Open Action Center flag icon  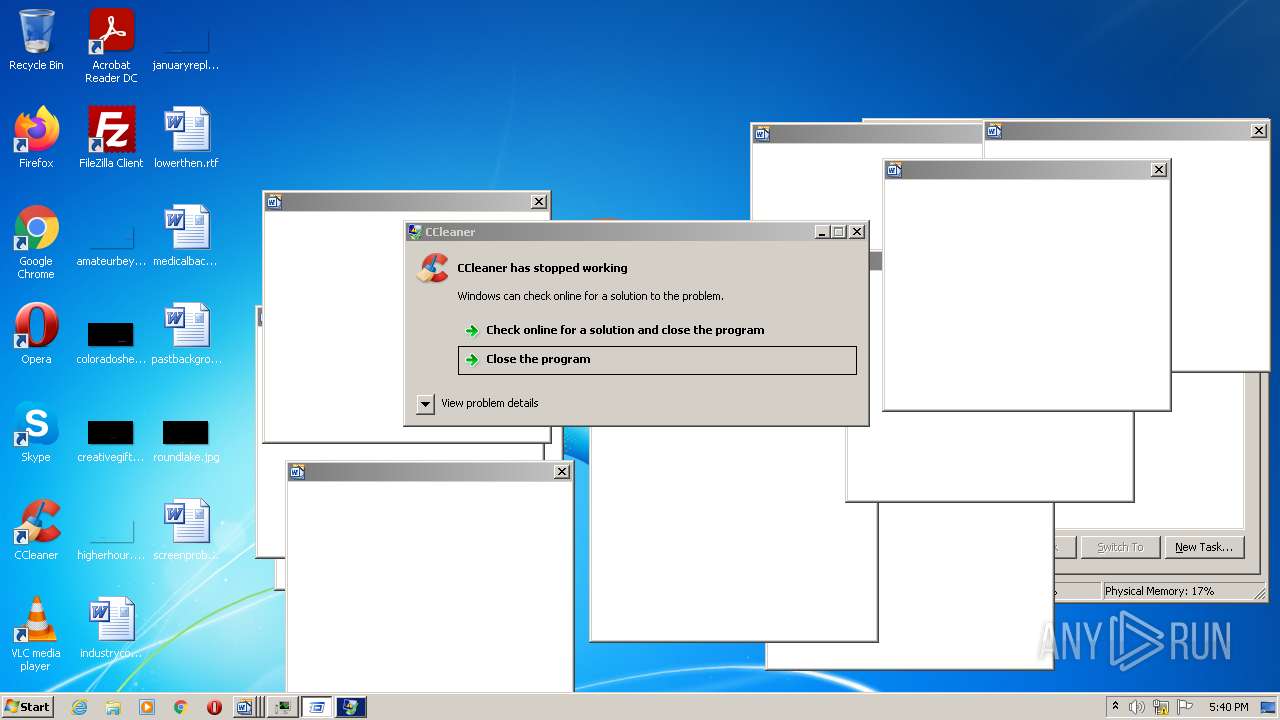(x=1184, y=707)
